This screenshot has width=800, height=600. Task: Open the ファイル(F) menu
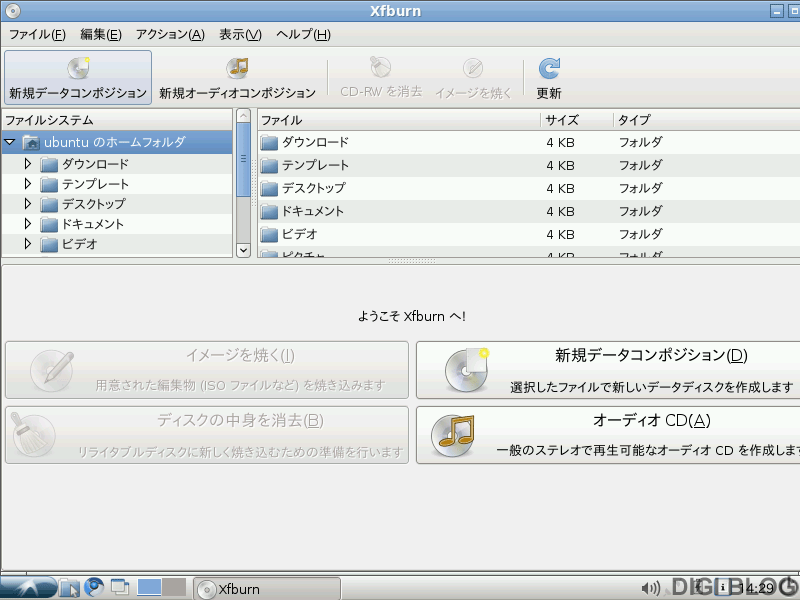tap(37, 35)
